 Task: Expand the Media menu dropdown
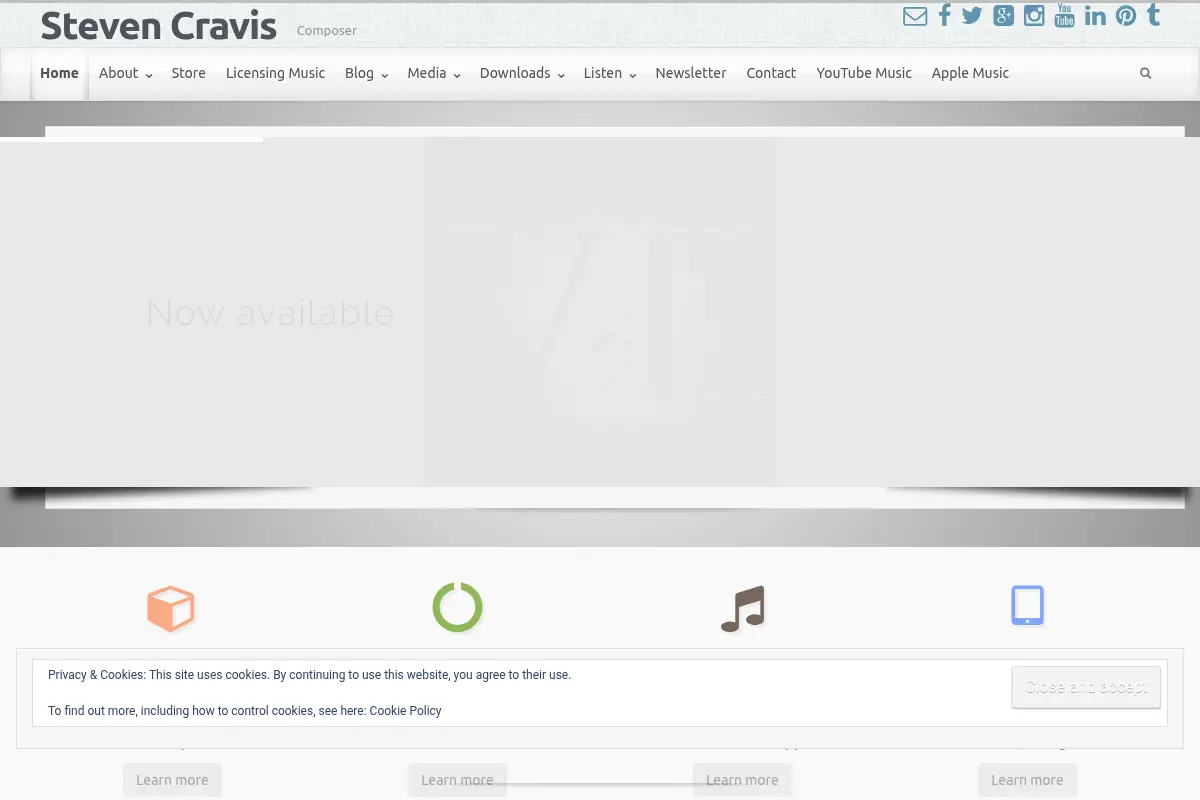(x=434, y=73)
